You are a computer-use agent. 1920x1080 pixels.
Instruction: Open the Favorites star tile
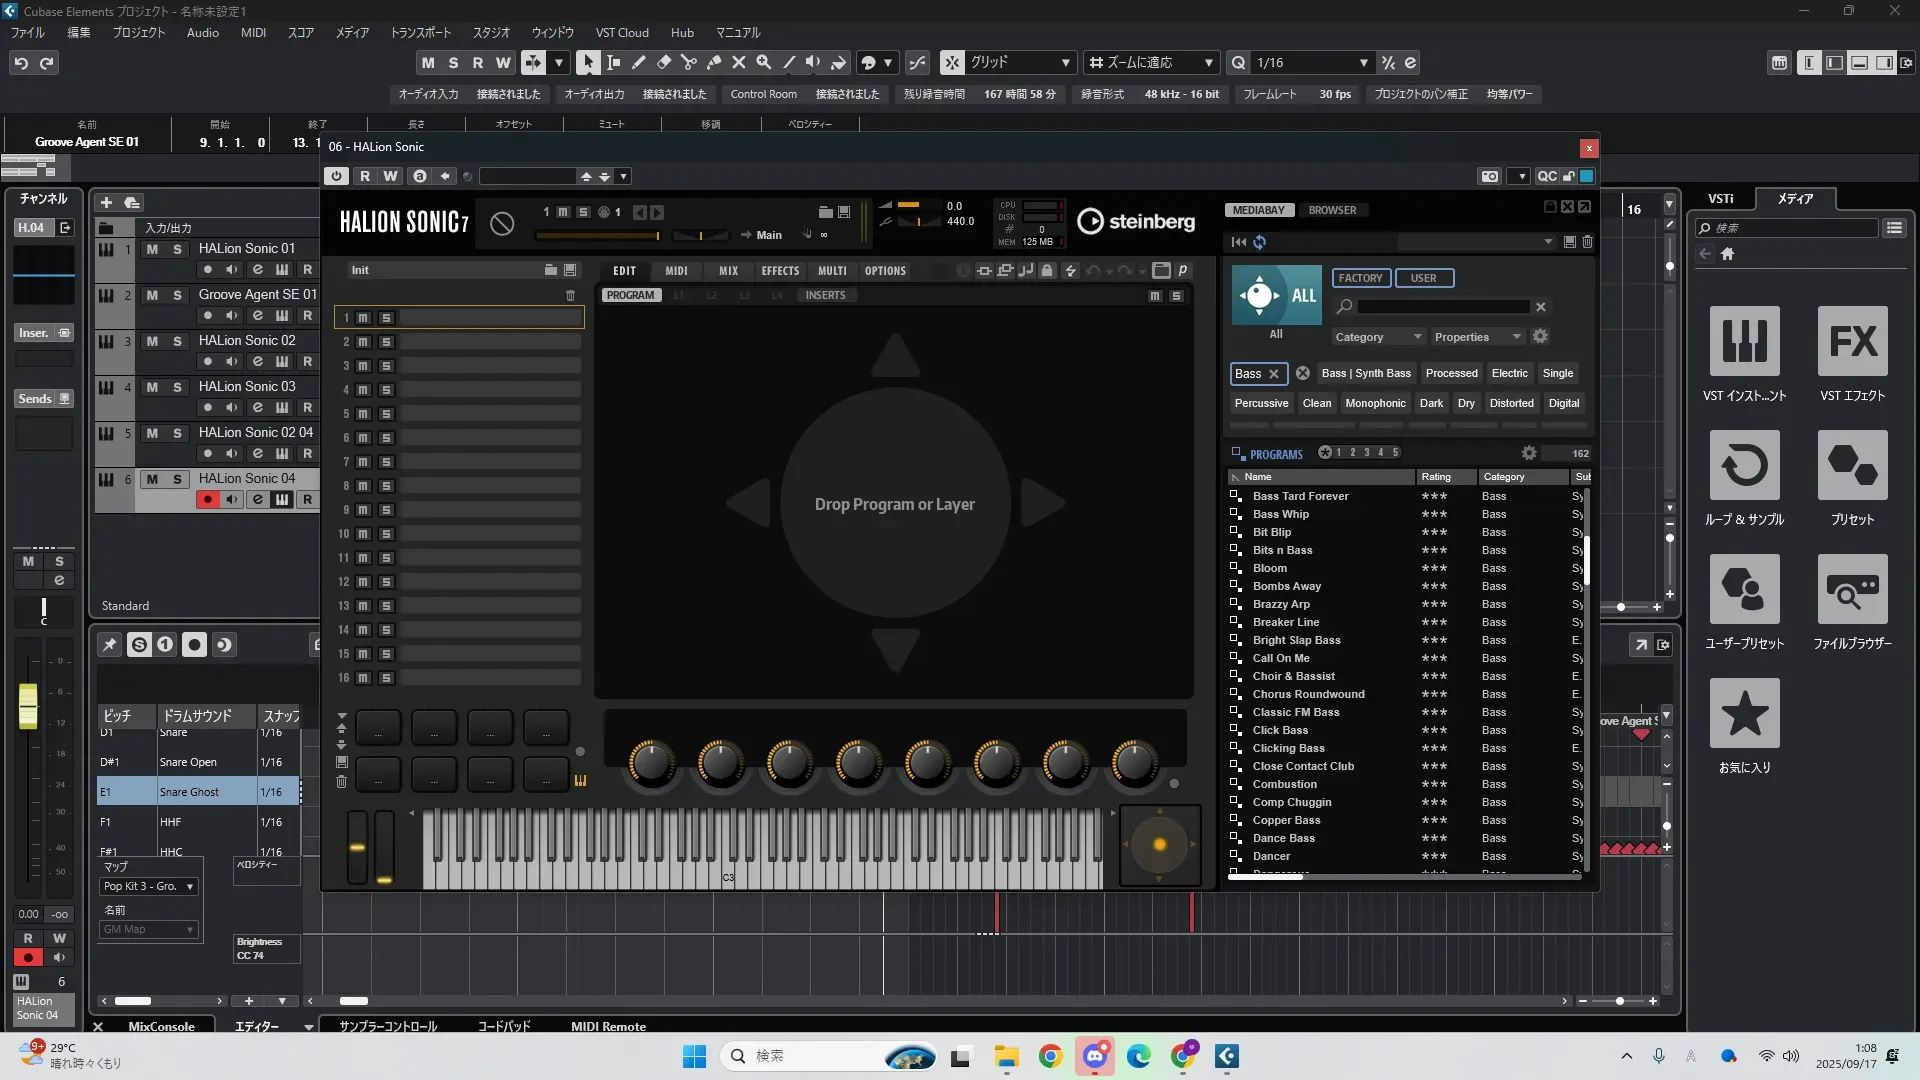(x=1744, y=713)
